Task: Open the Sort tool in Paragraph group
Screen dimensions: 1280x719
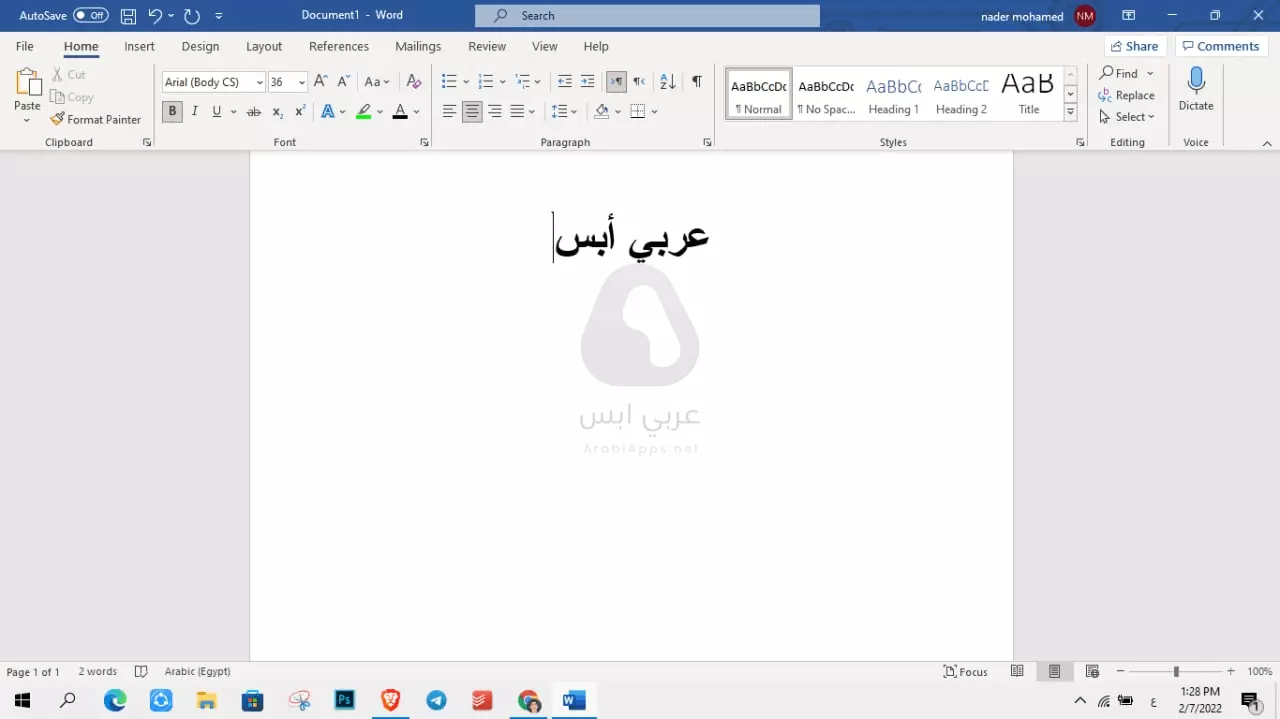Action: click(x=666, y=81)
